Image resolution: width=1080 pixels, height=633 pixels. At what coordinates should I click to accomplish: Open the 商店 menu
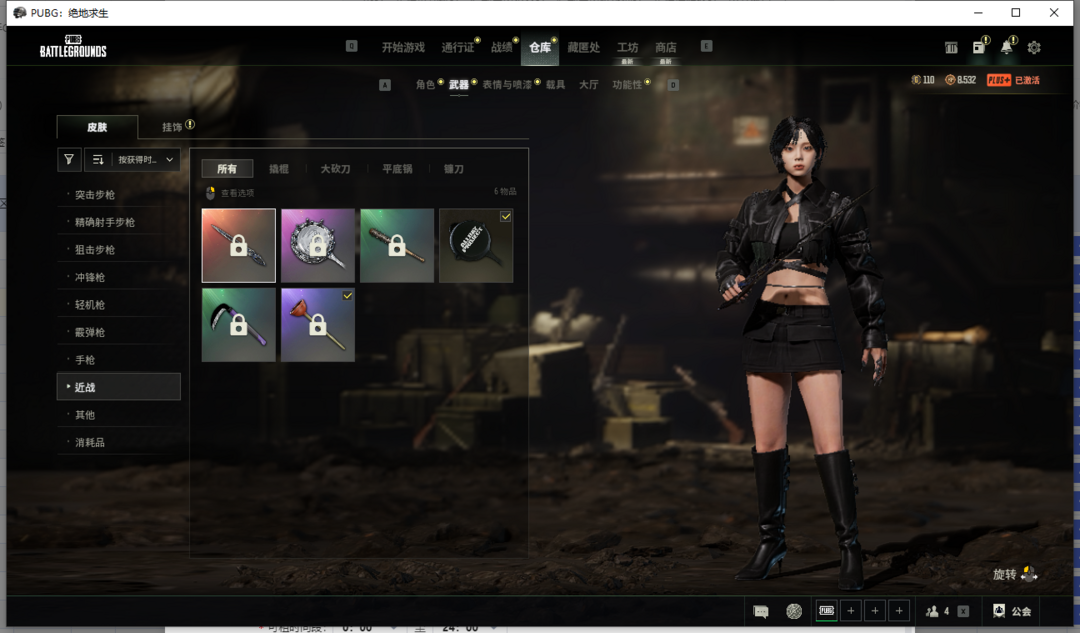point(666,48)
